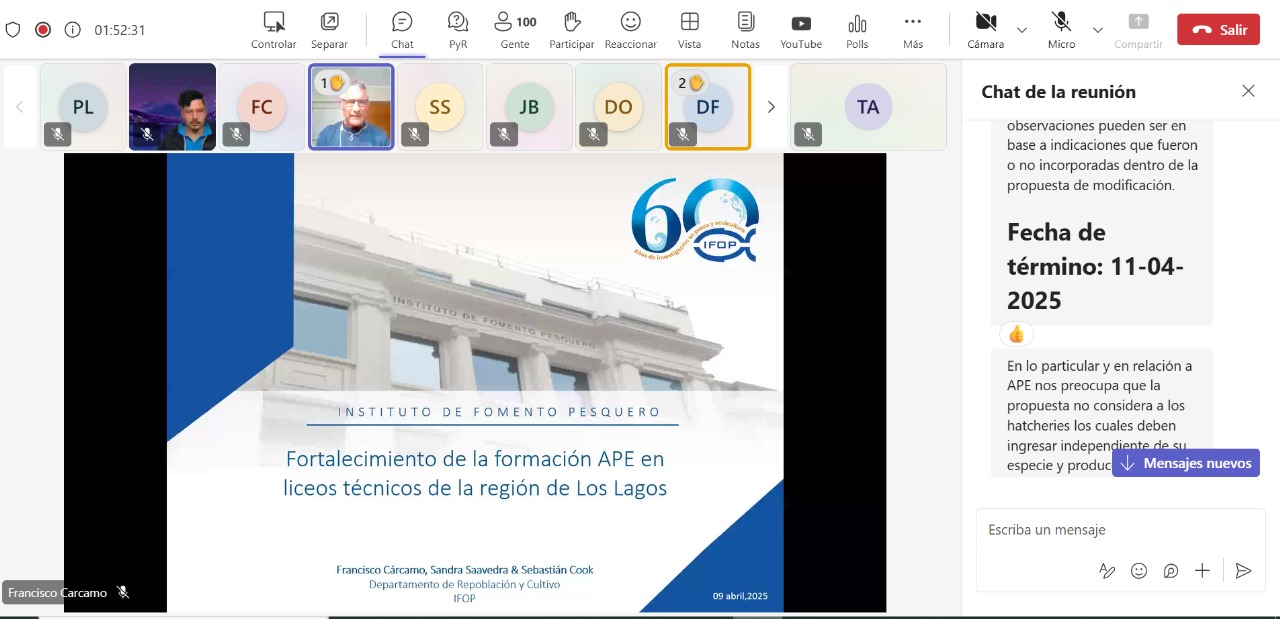The height and width of the screenshot is (619, 1280).
Task: Open the emoji picker in chat
Action: (x=1139, y=571)
